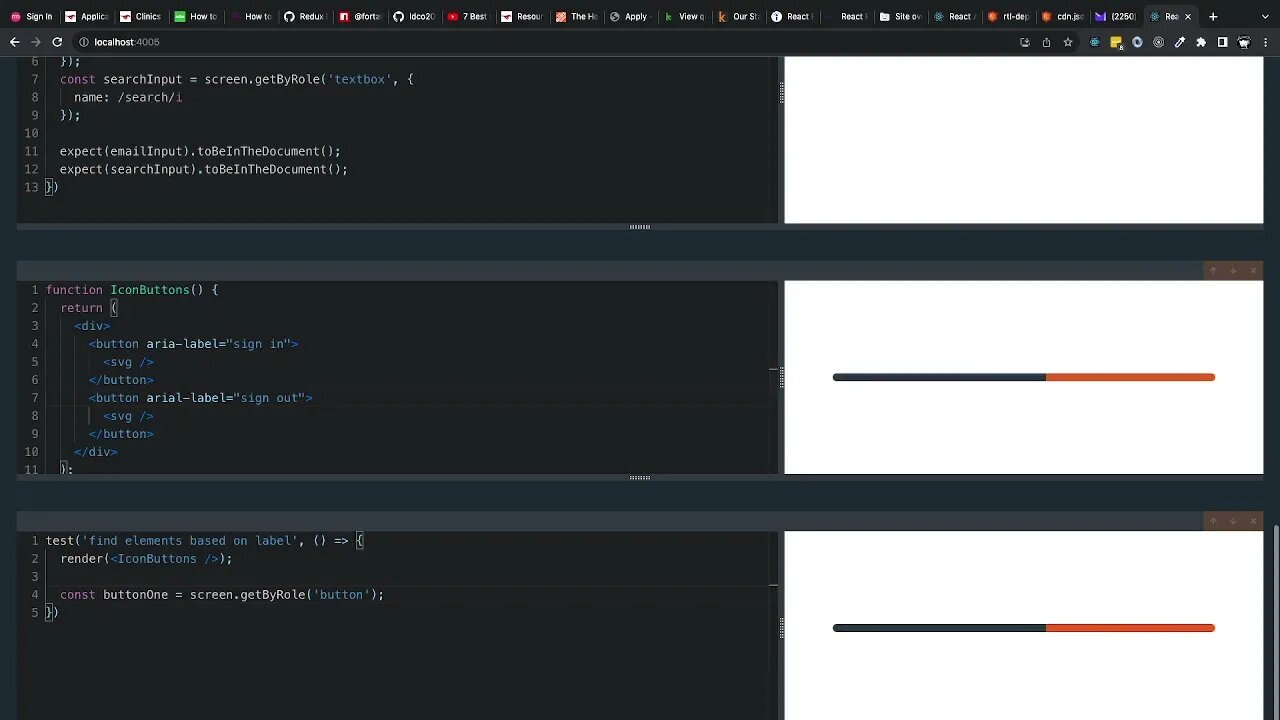Move the IconButtons code cell down

[x=1233, y=271]
